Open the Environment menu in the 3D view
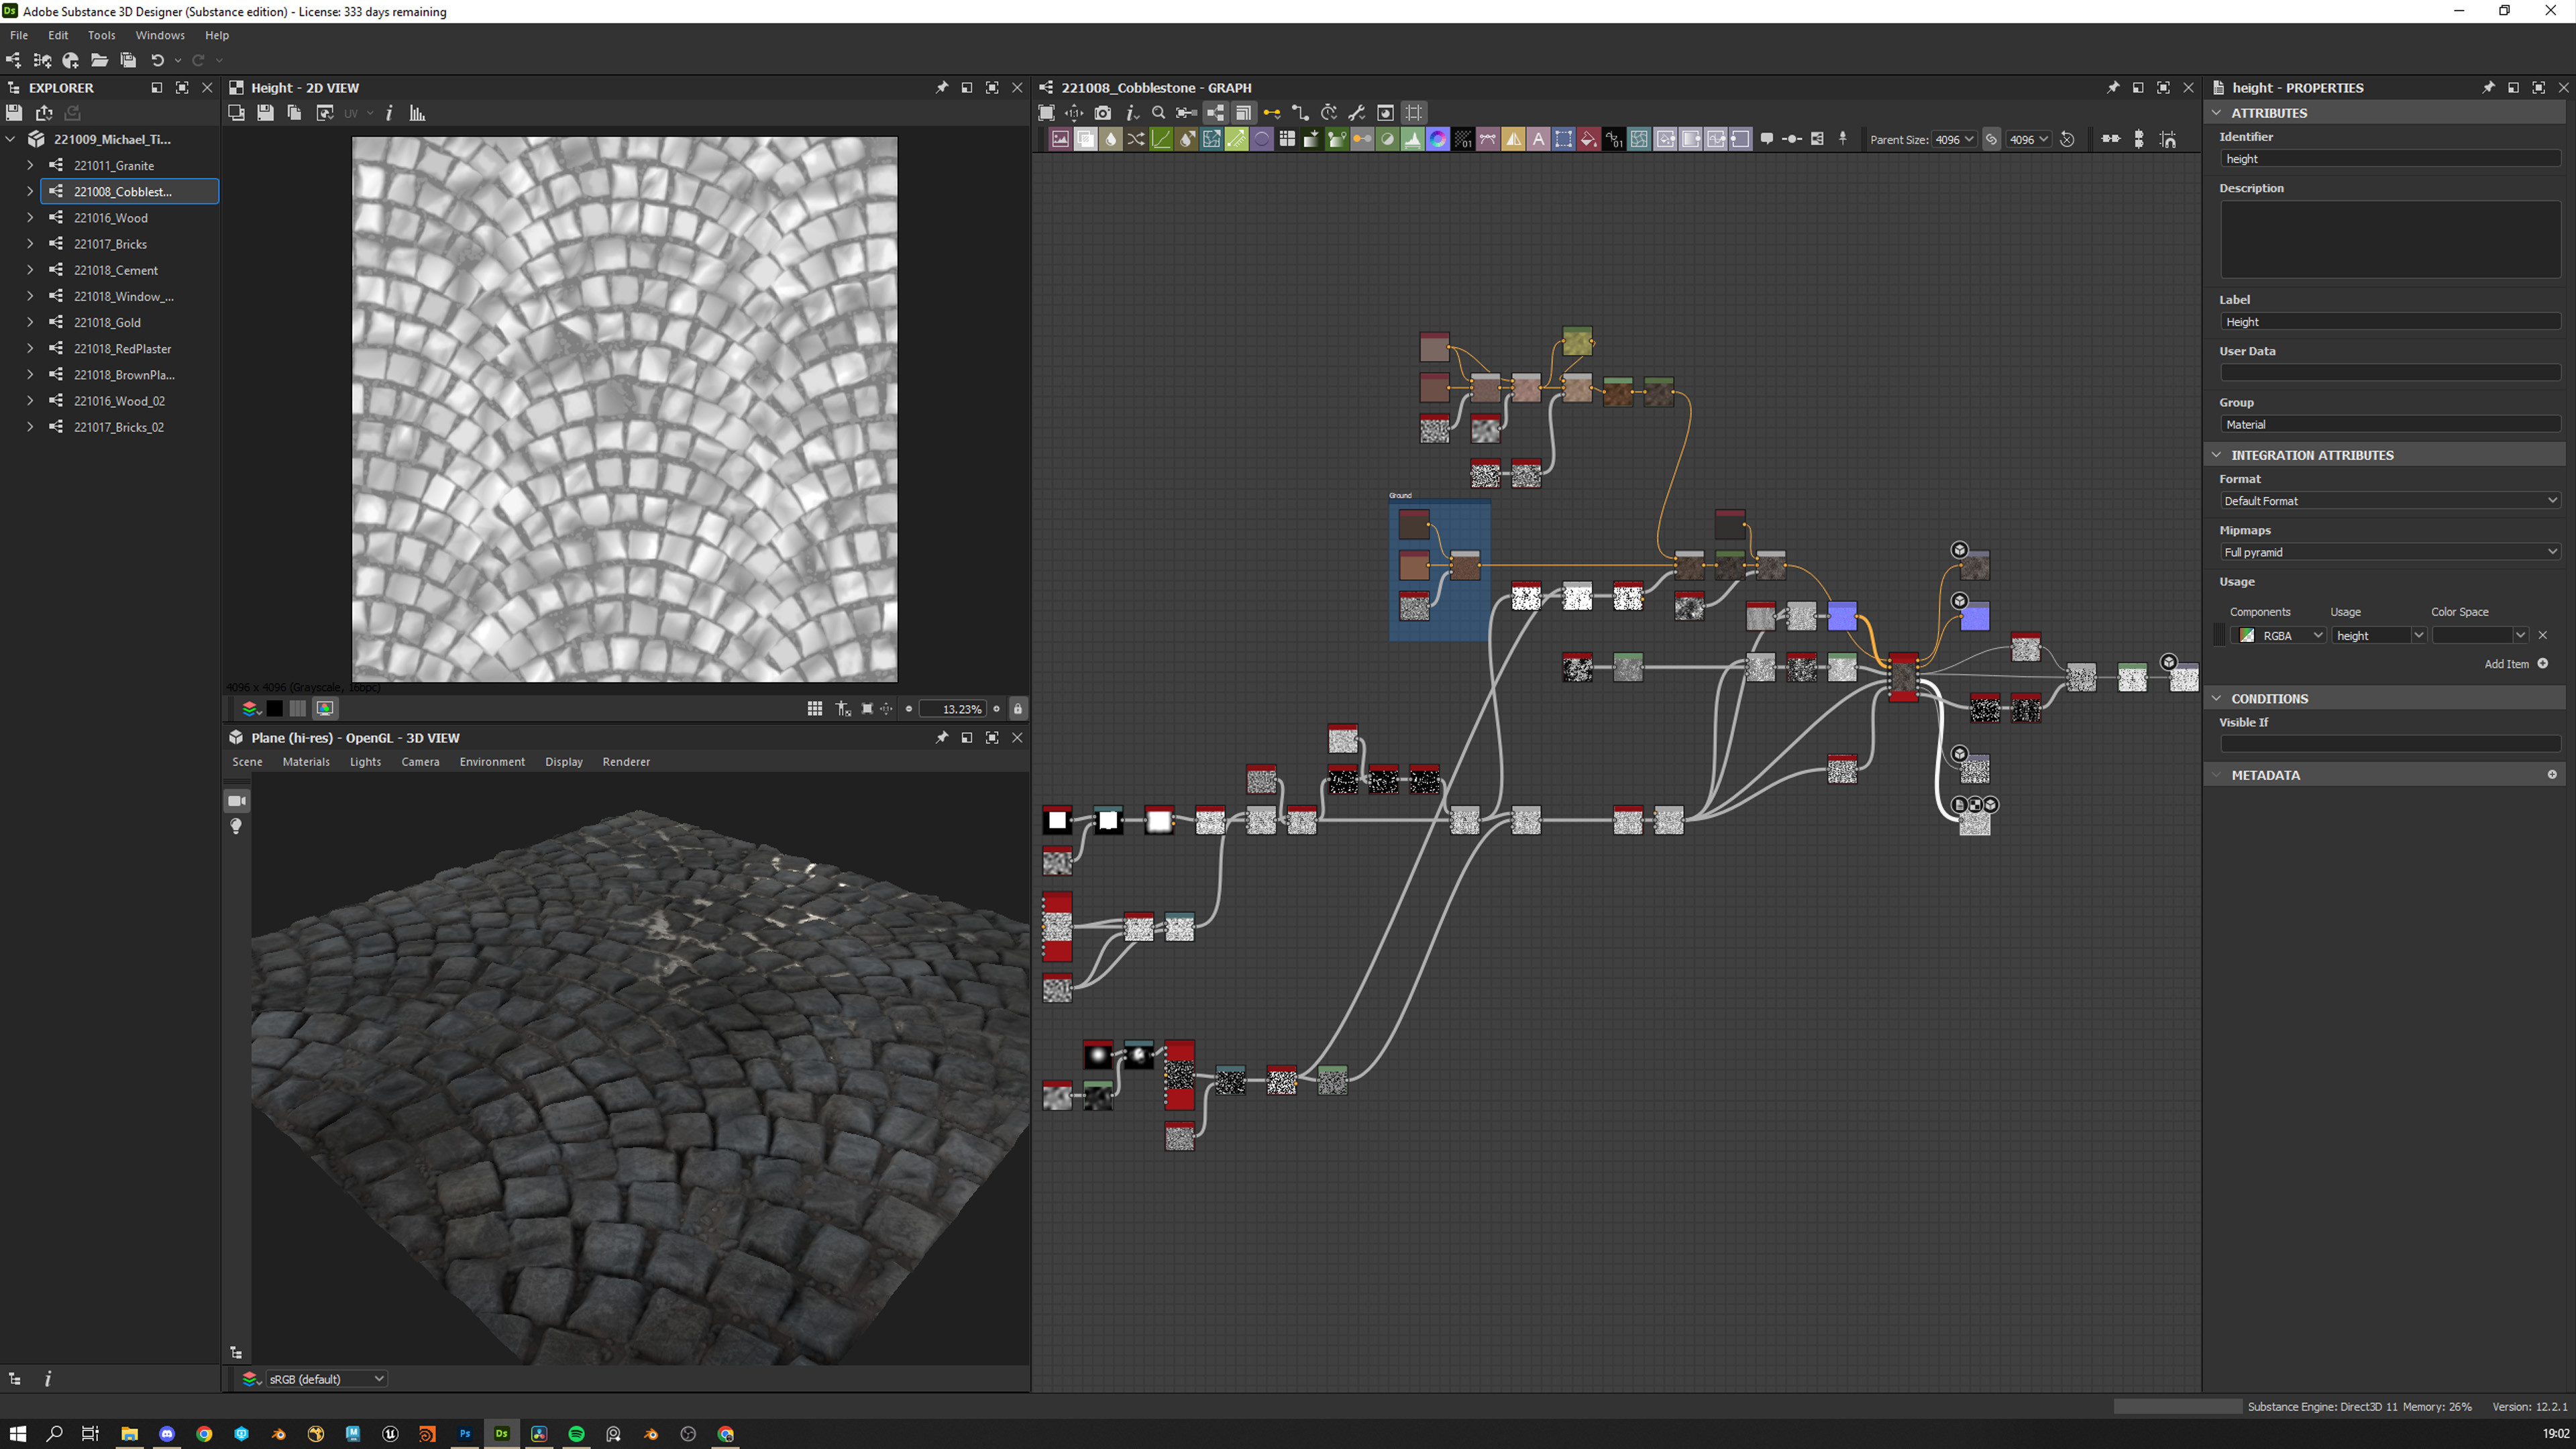The height and width of the screenshot is (1449, 2576). tap(491, 762)
